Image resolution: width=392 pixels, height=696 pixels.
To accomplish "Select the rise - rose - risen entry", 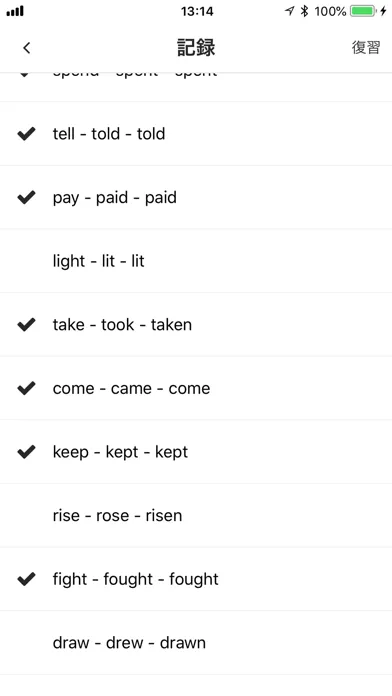I will (196, 515).
